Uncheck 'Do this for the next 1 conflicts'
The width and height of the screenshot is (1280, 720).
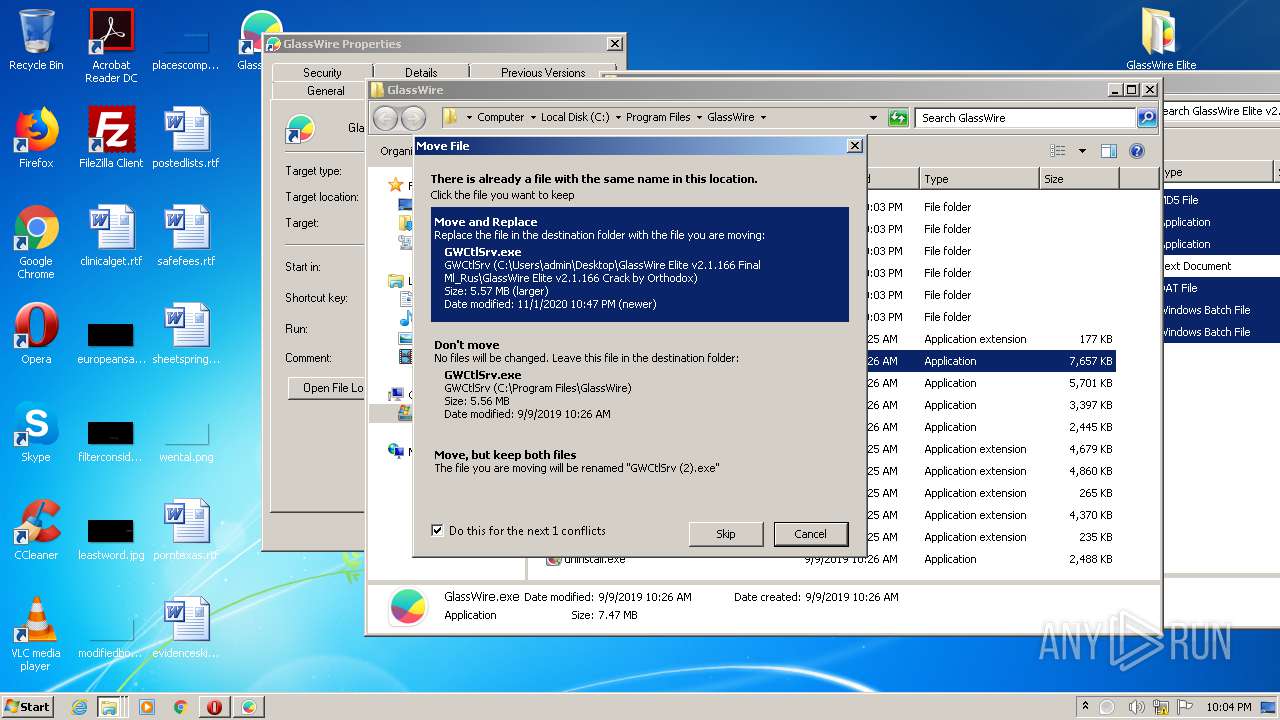437,531
